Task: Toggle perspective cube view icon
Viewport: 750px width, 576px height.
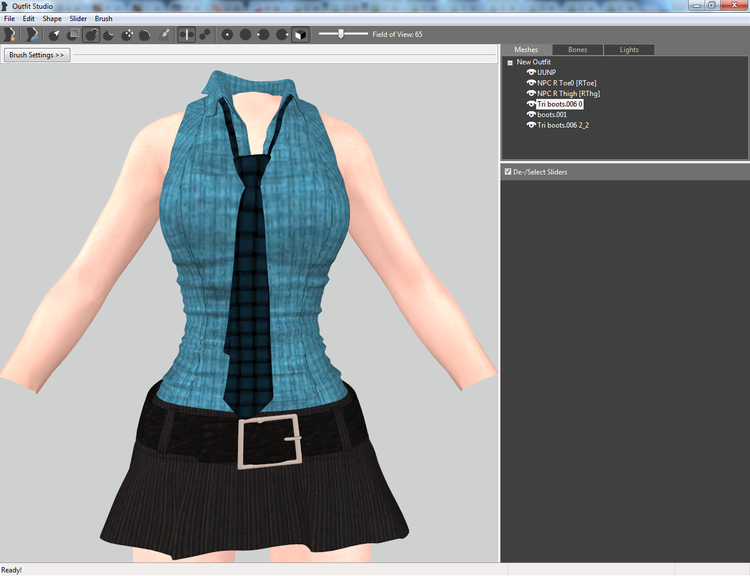Action: [300, 34]
